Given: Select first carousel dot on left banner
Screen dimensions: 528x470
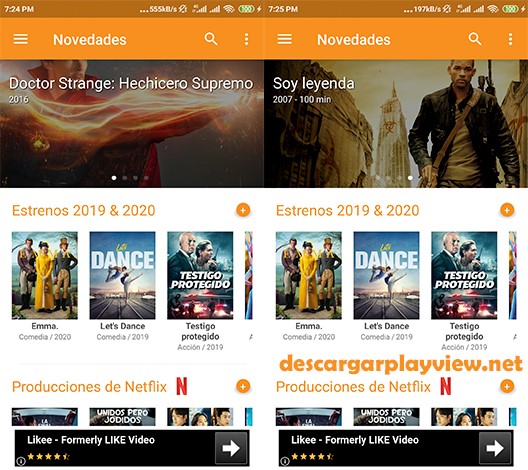Looking at the screenshot, I should pos(114,177).
